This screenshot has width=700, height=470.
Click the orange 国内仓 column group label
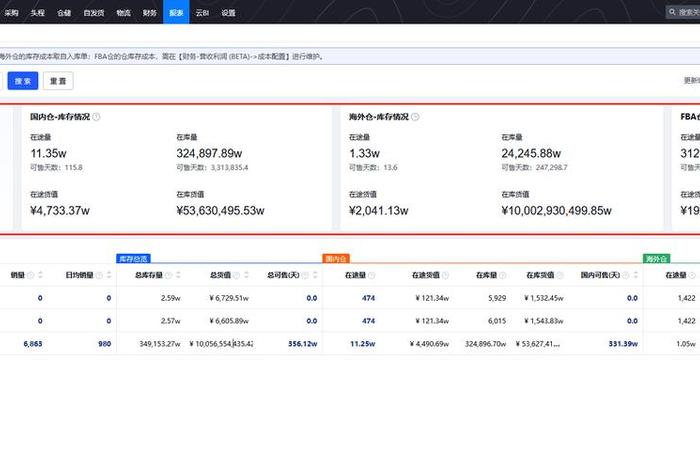click(x=336, y=259)
